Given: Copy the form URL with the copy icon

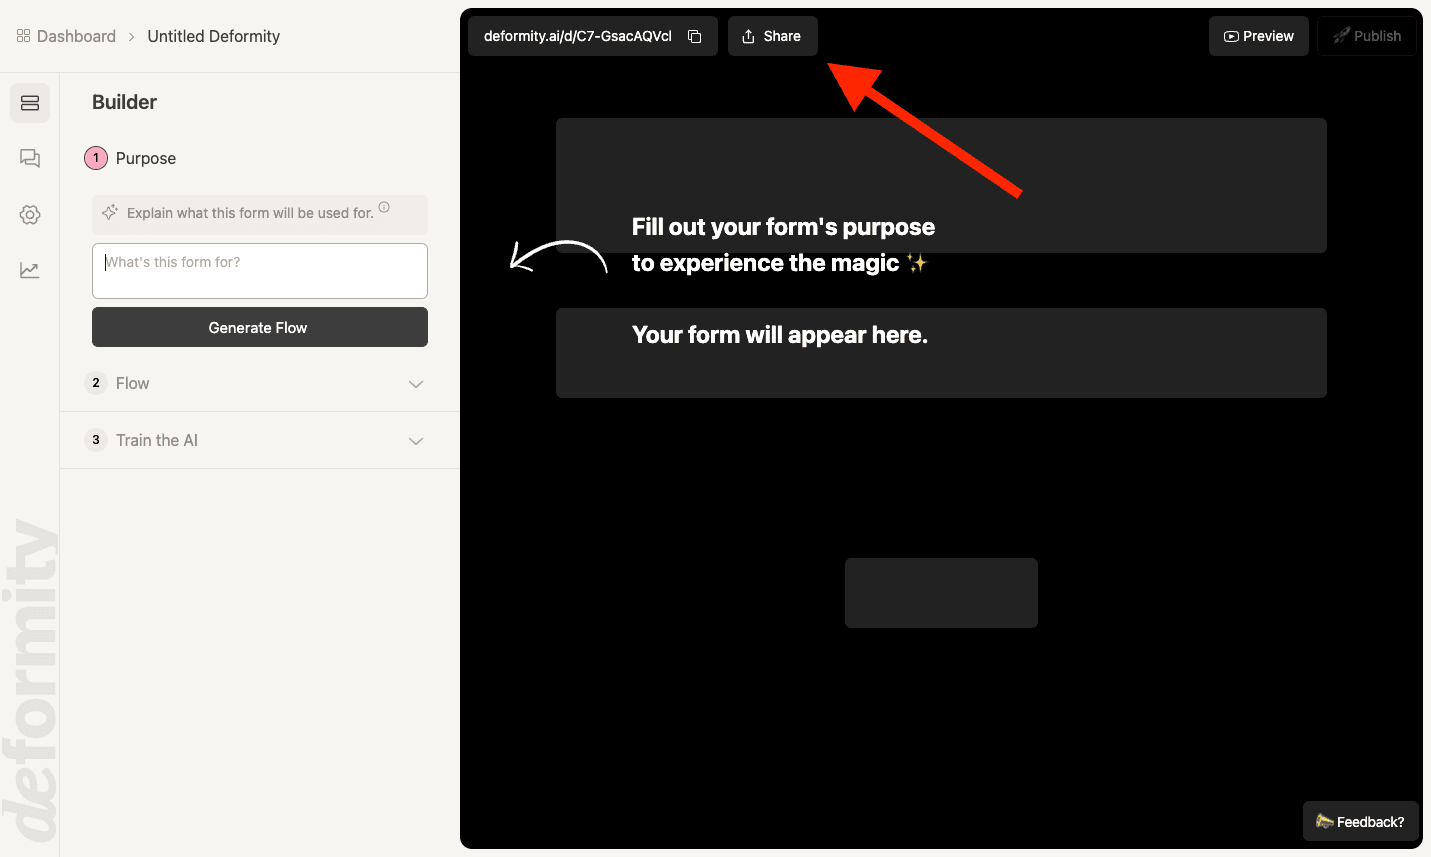Looking at the screenshot, I should click(x=695, y=35).
